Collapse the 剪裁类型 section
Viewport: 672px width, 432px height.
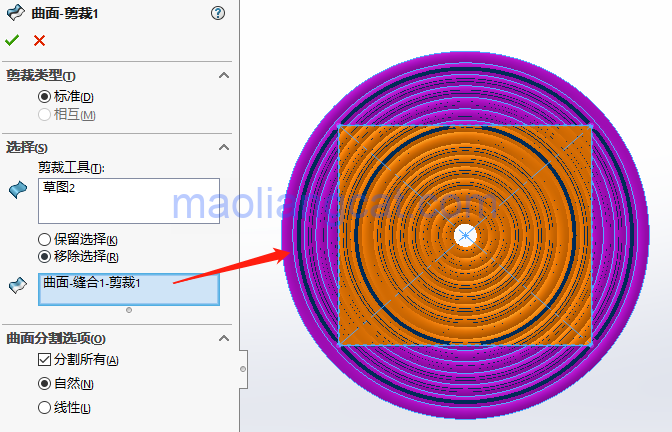click(224, 75)
